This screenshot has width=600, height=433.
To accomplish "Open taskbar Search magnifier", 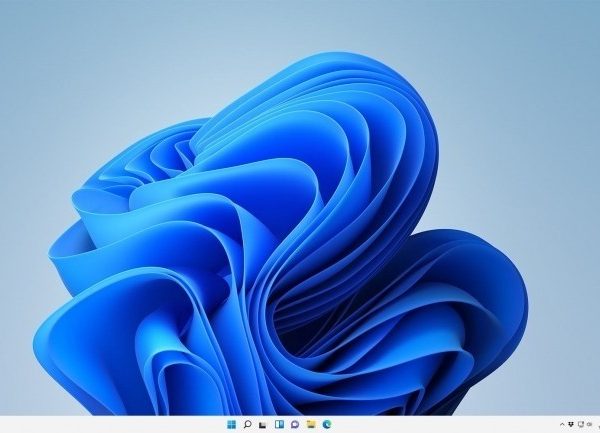I will tap(248, 424).
